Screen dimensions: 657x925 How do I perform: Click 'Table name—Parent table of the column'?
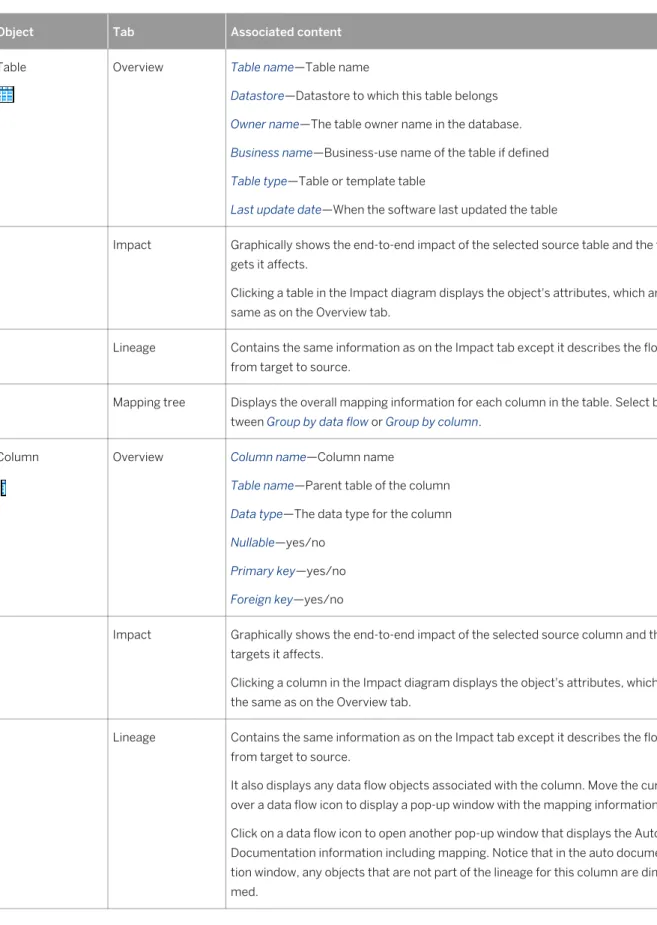(x=340, y=486)
